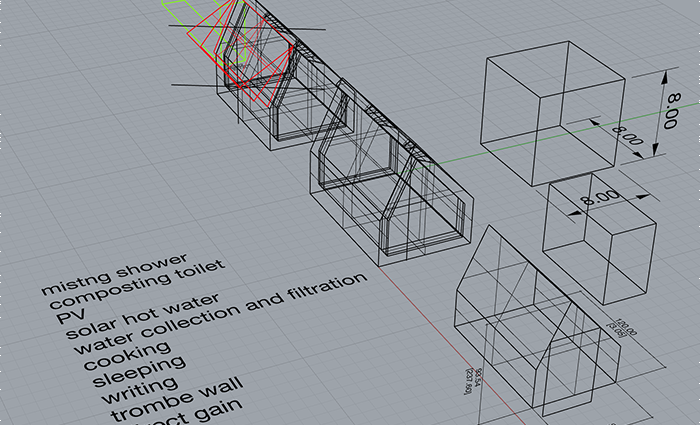Select the "composting toilet" text object
700x425 pixels.
(138, 284)
